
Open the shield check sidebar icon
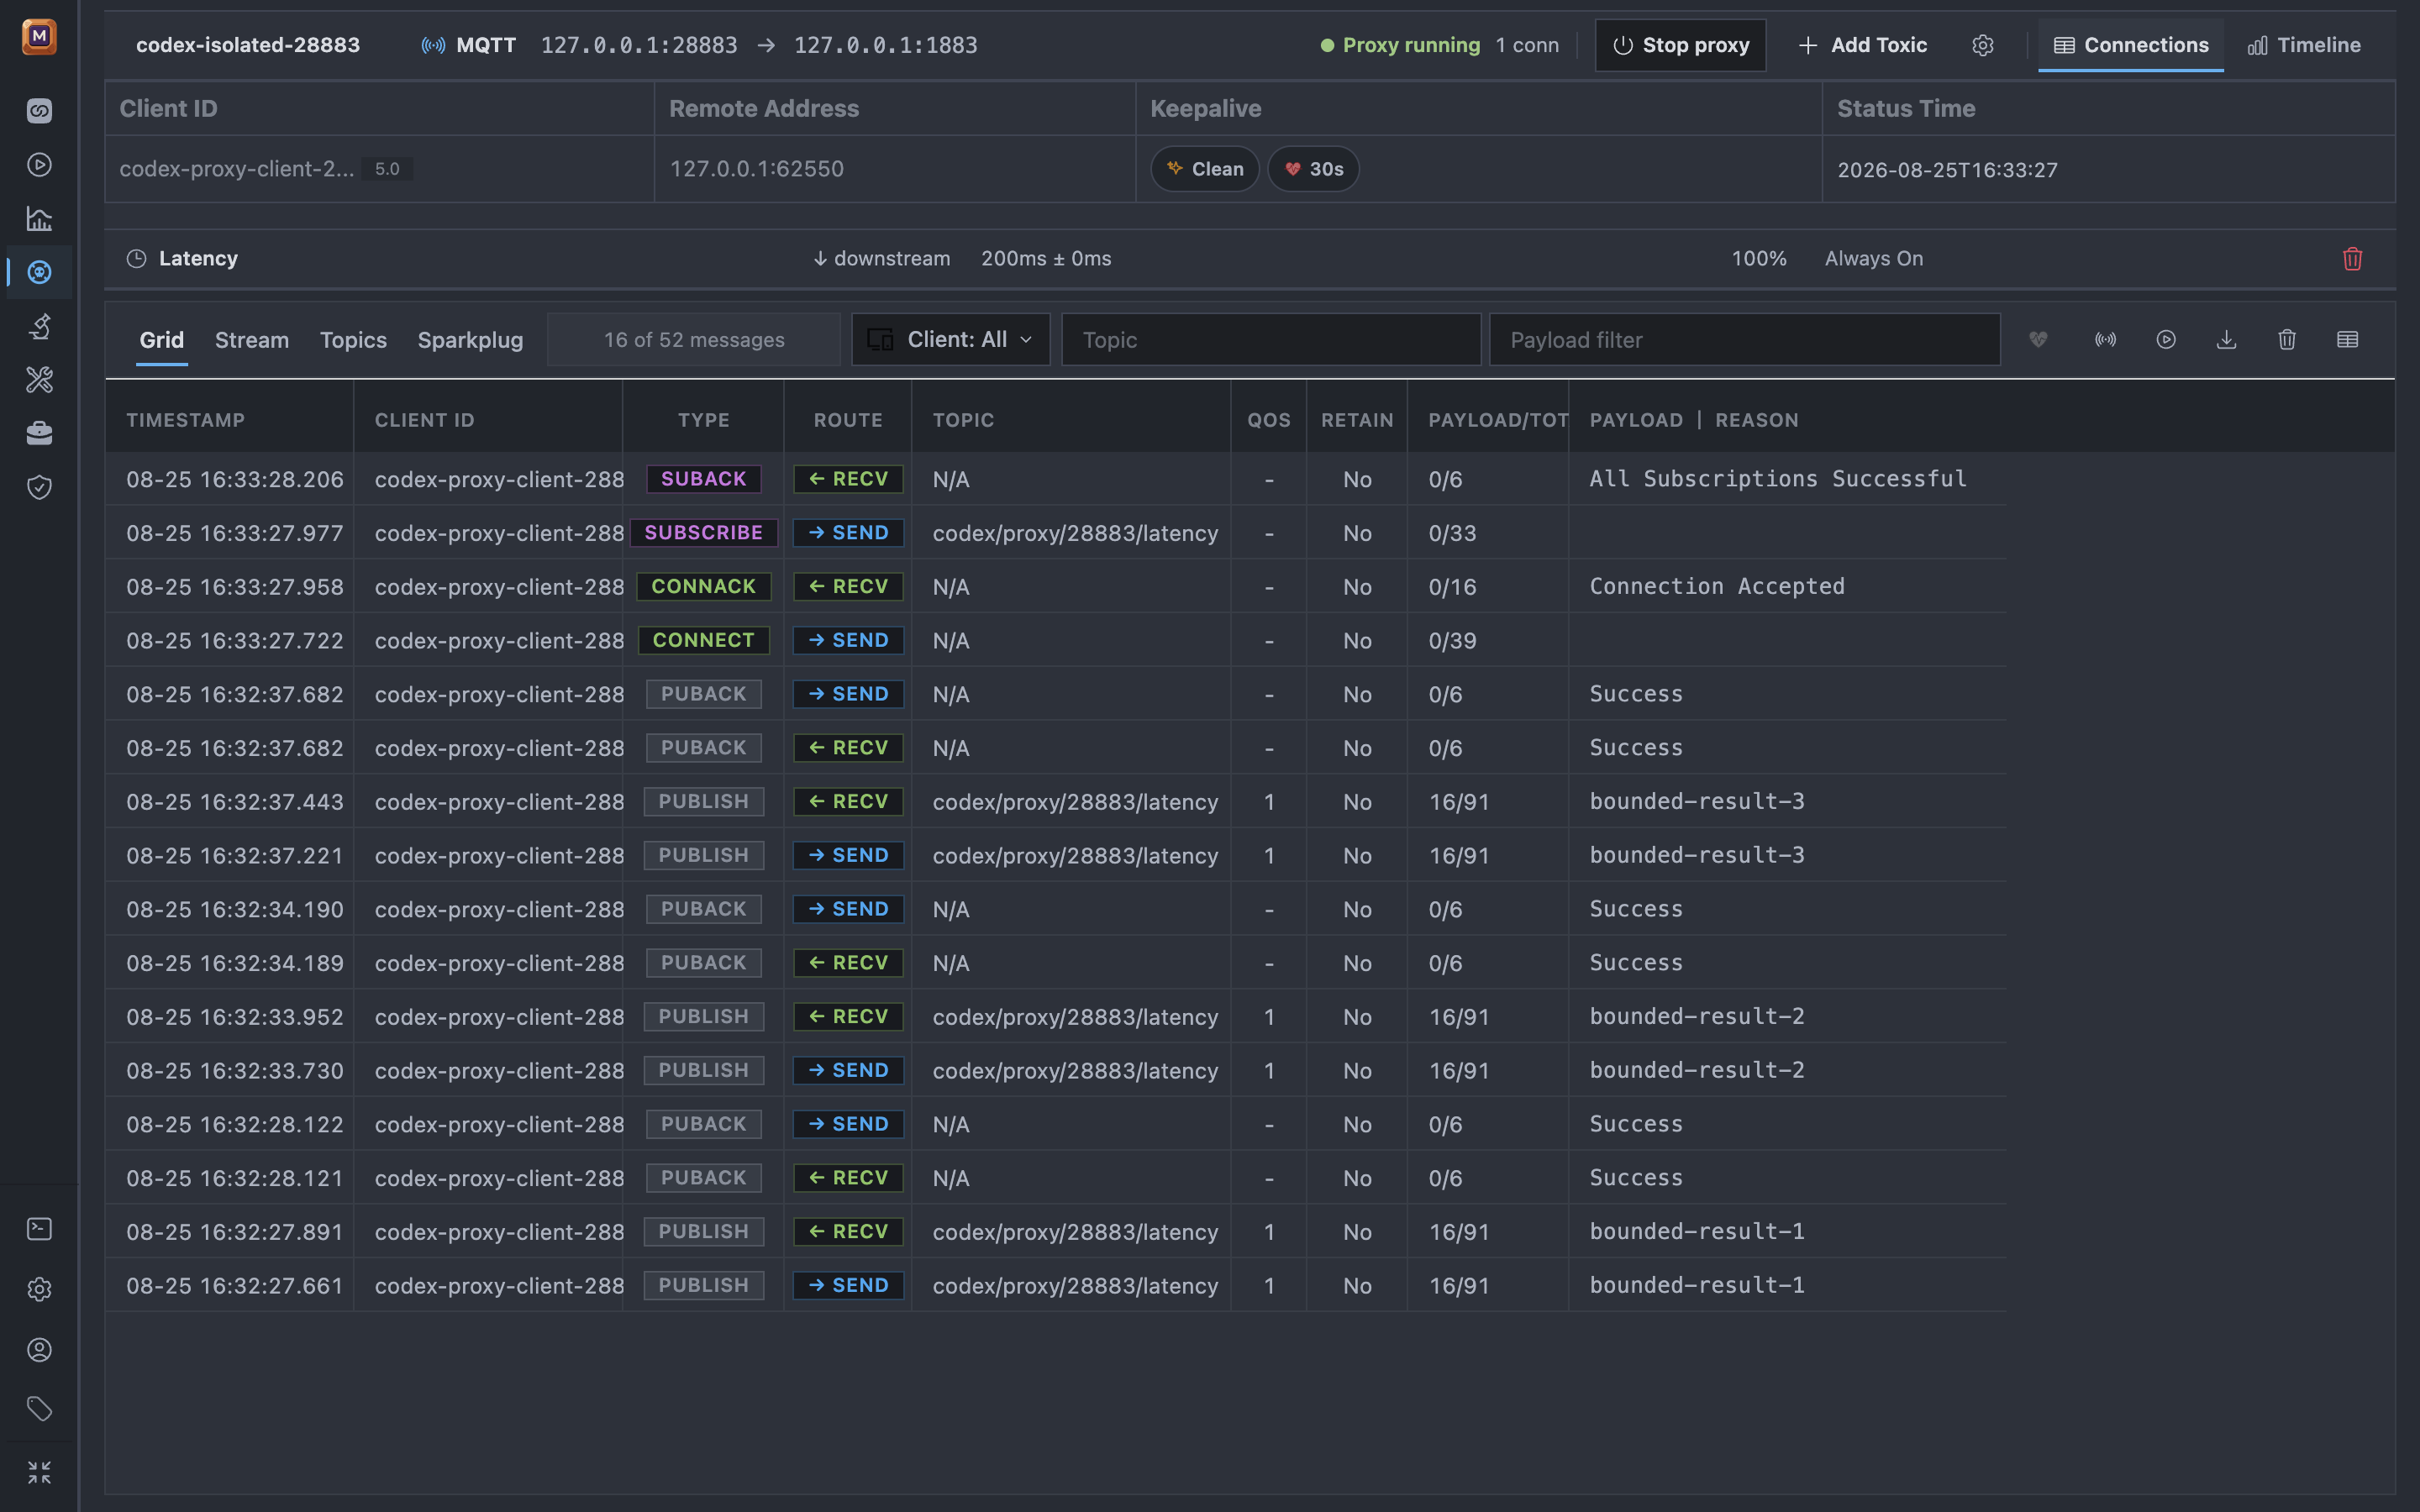(39, 487)
